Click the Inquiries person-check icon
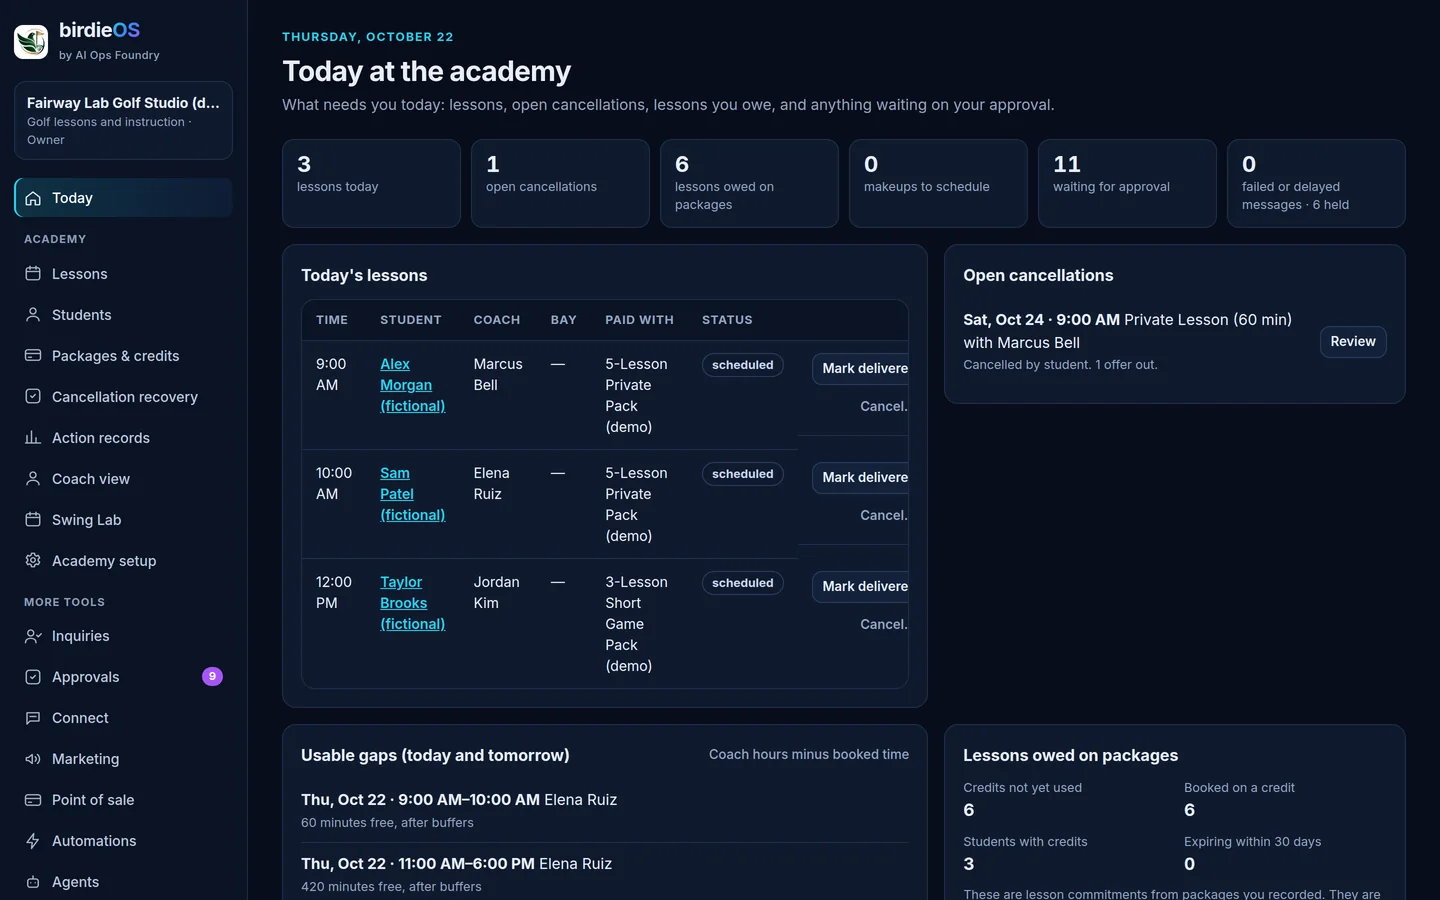The image size is (1440, 900). pos(33,636)
